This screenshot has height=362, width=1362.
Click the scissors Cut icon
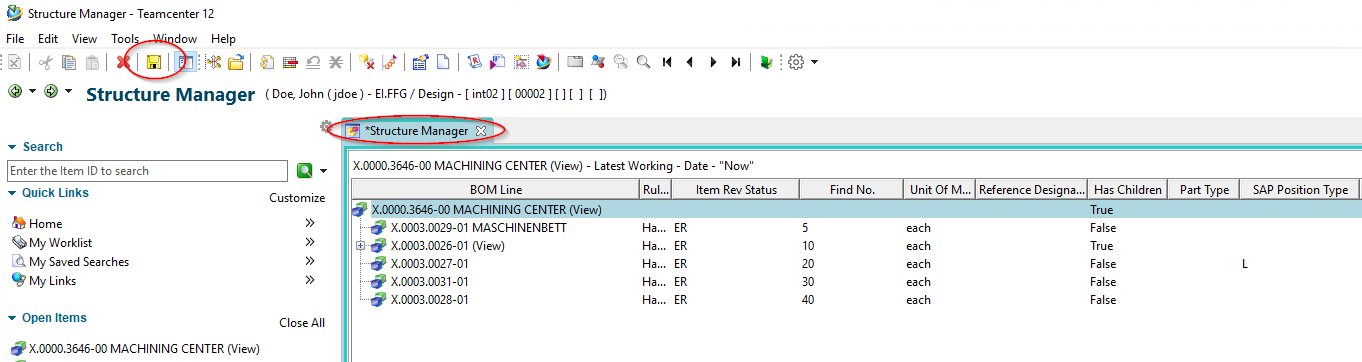pos(46,62)
